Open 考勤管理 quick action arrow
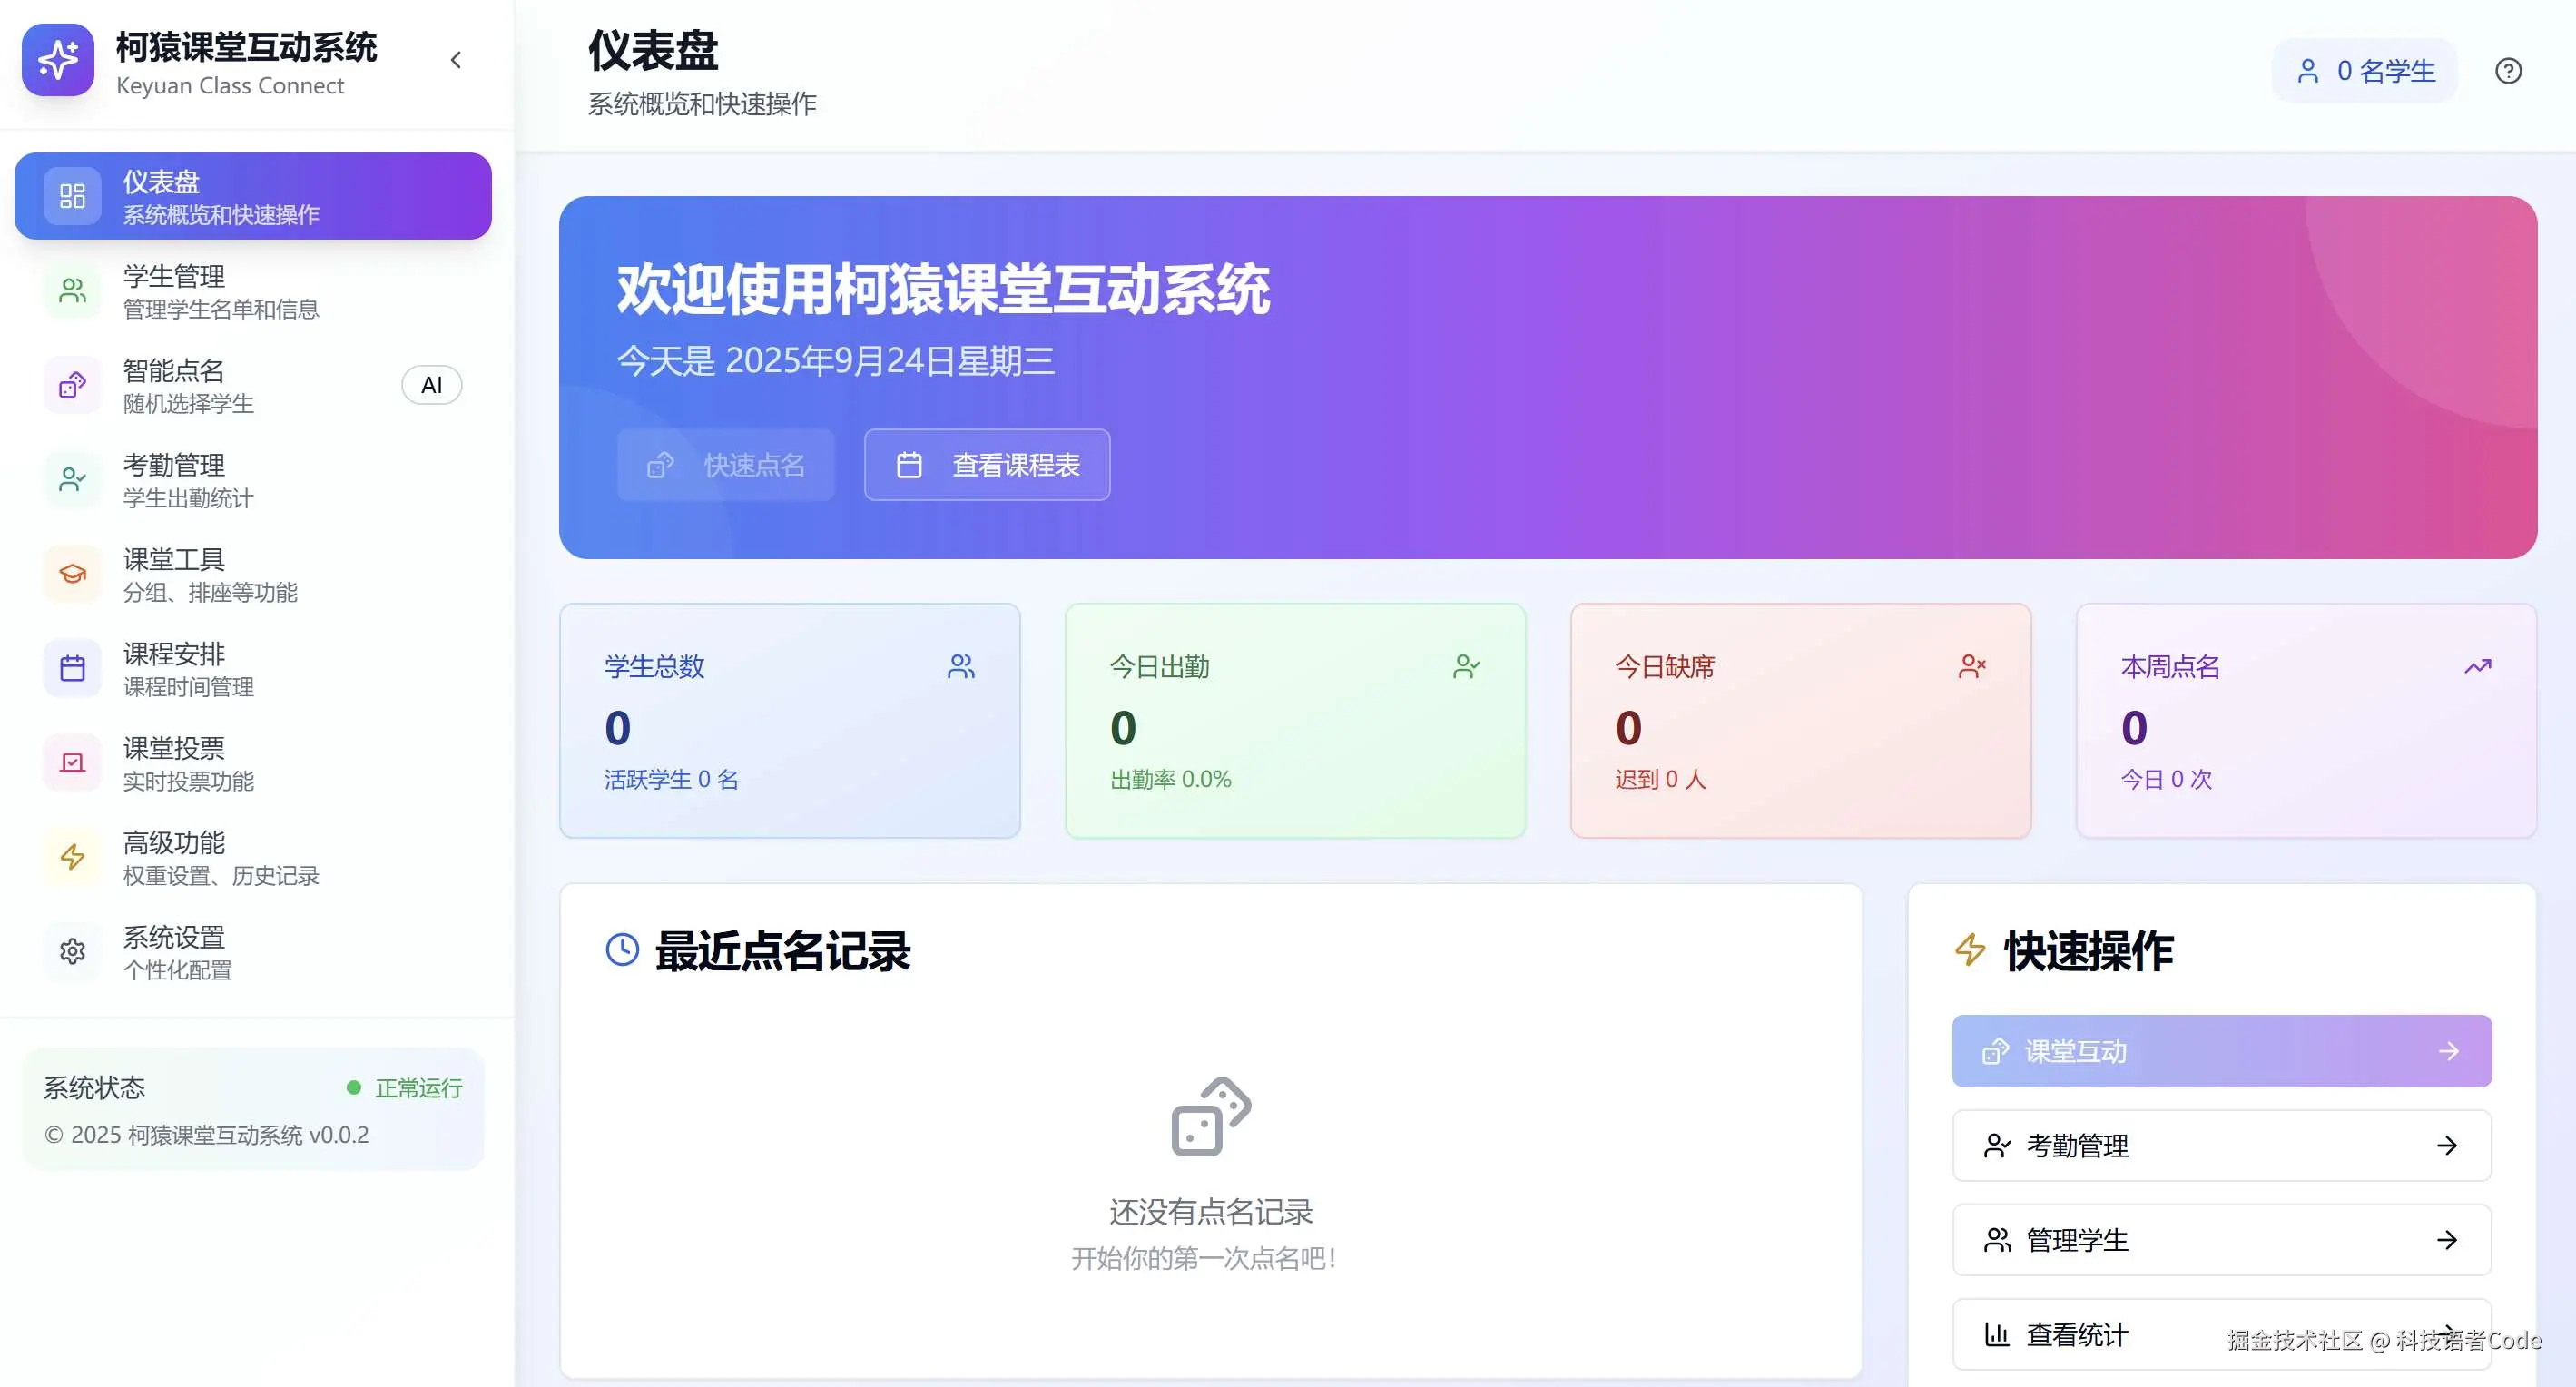Viewport: 2576px width, 1387px height. (x=2446, y=1146)
